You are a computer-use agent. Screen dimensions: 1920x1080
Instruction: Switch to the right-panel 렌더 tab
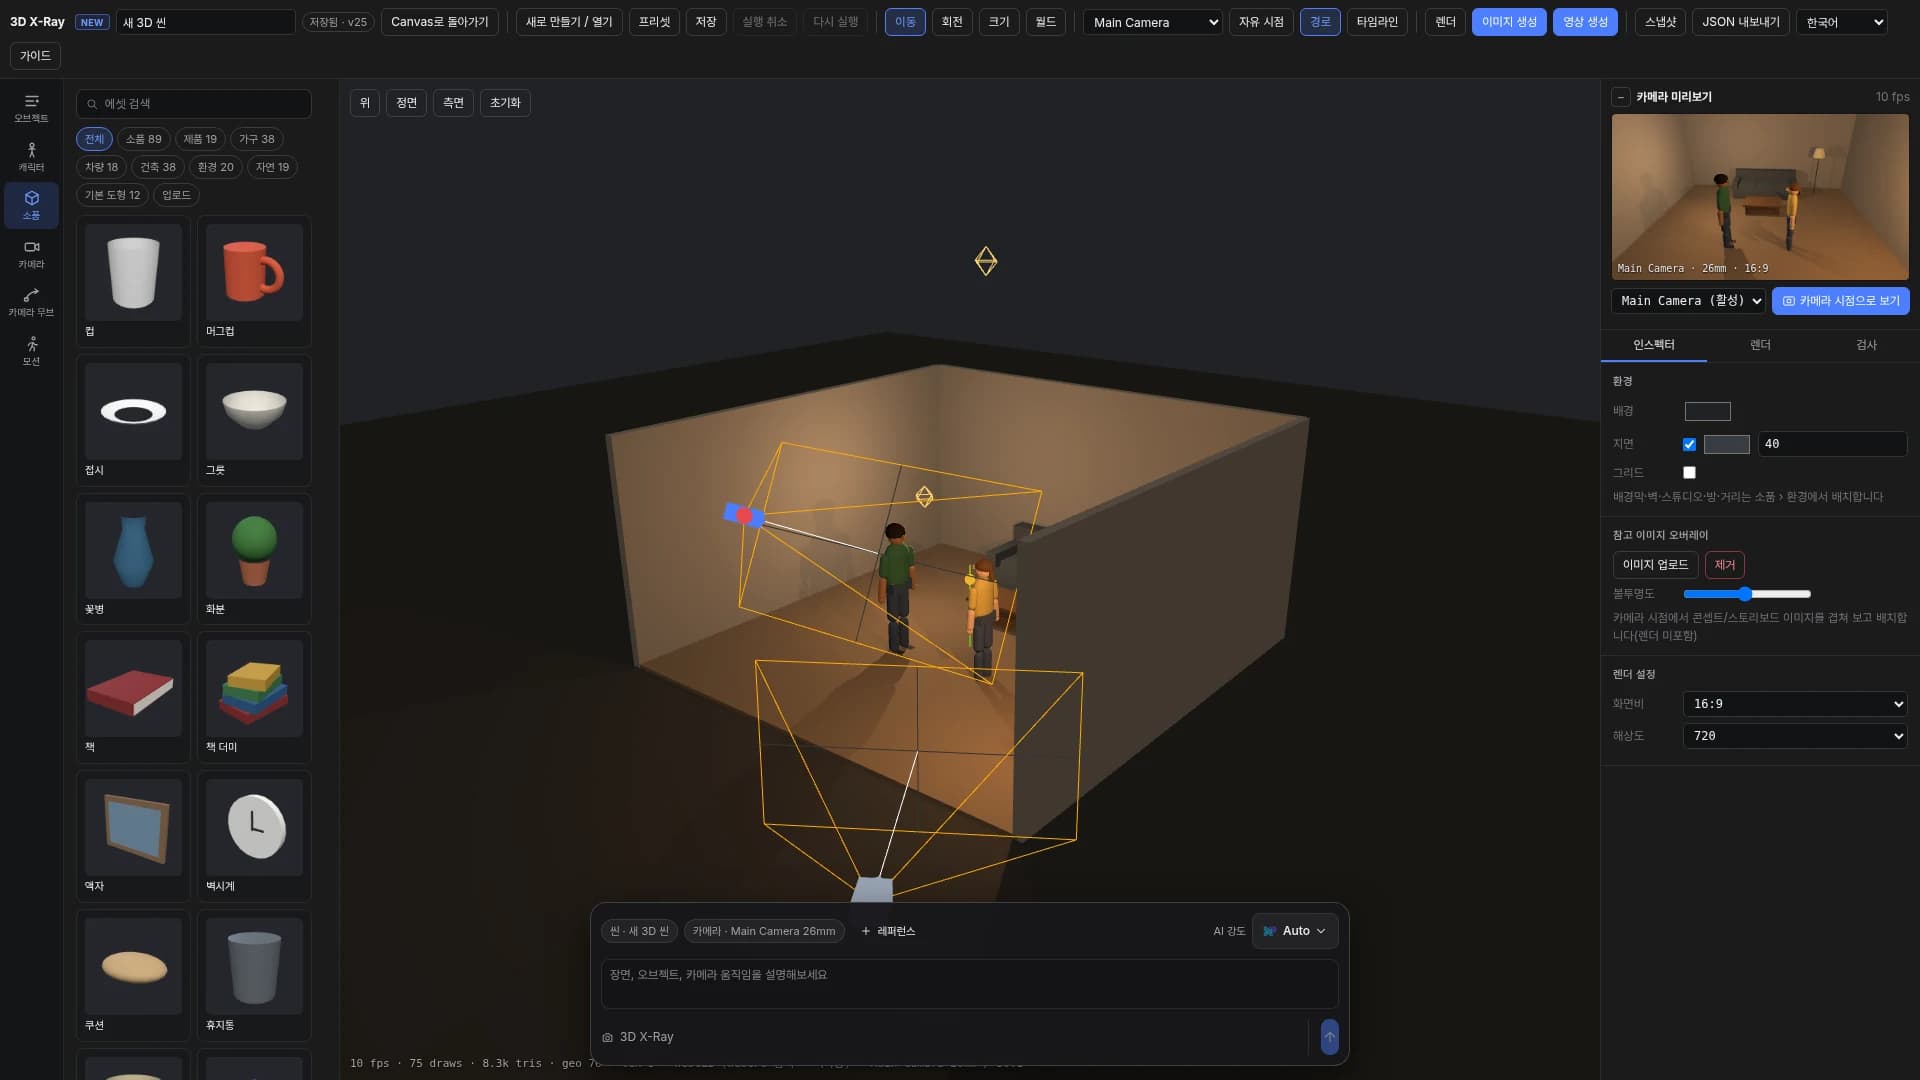coord(1760,345)
